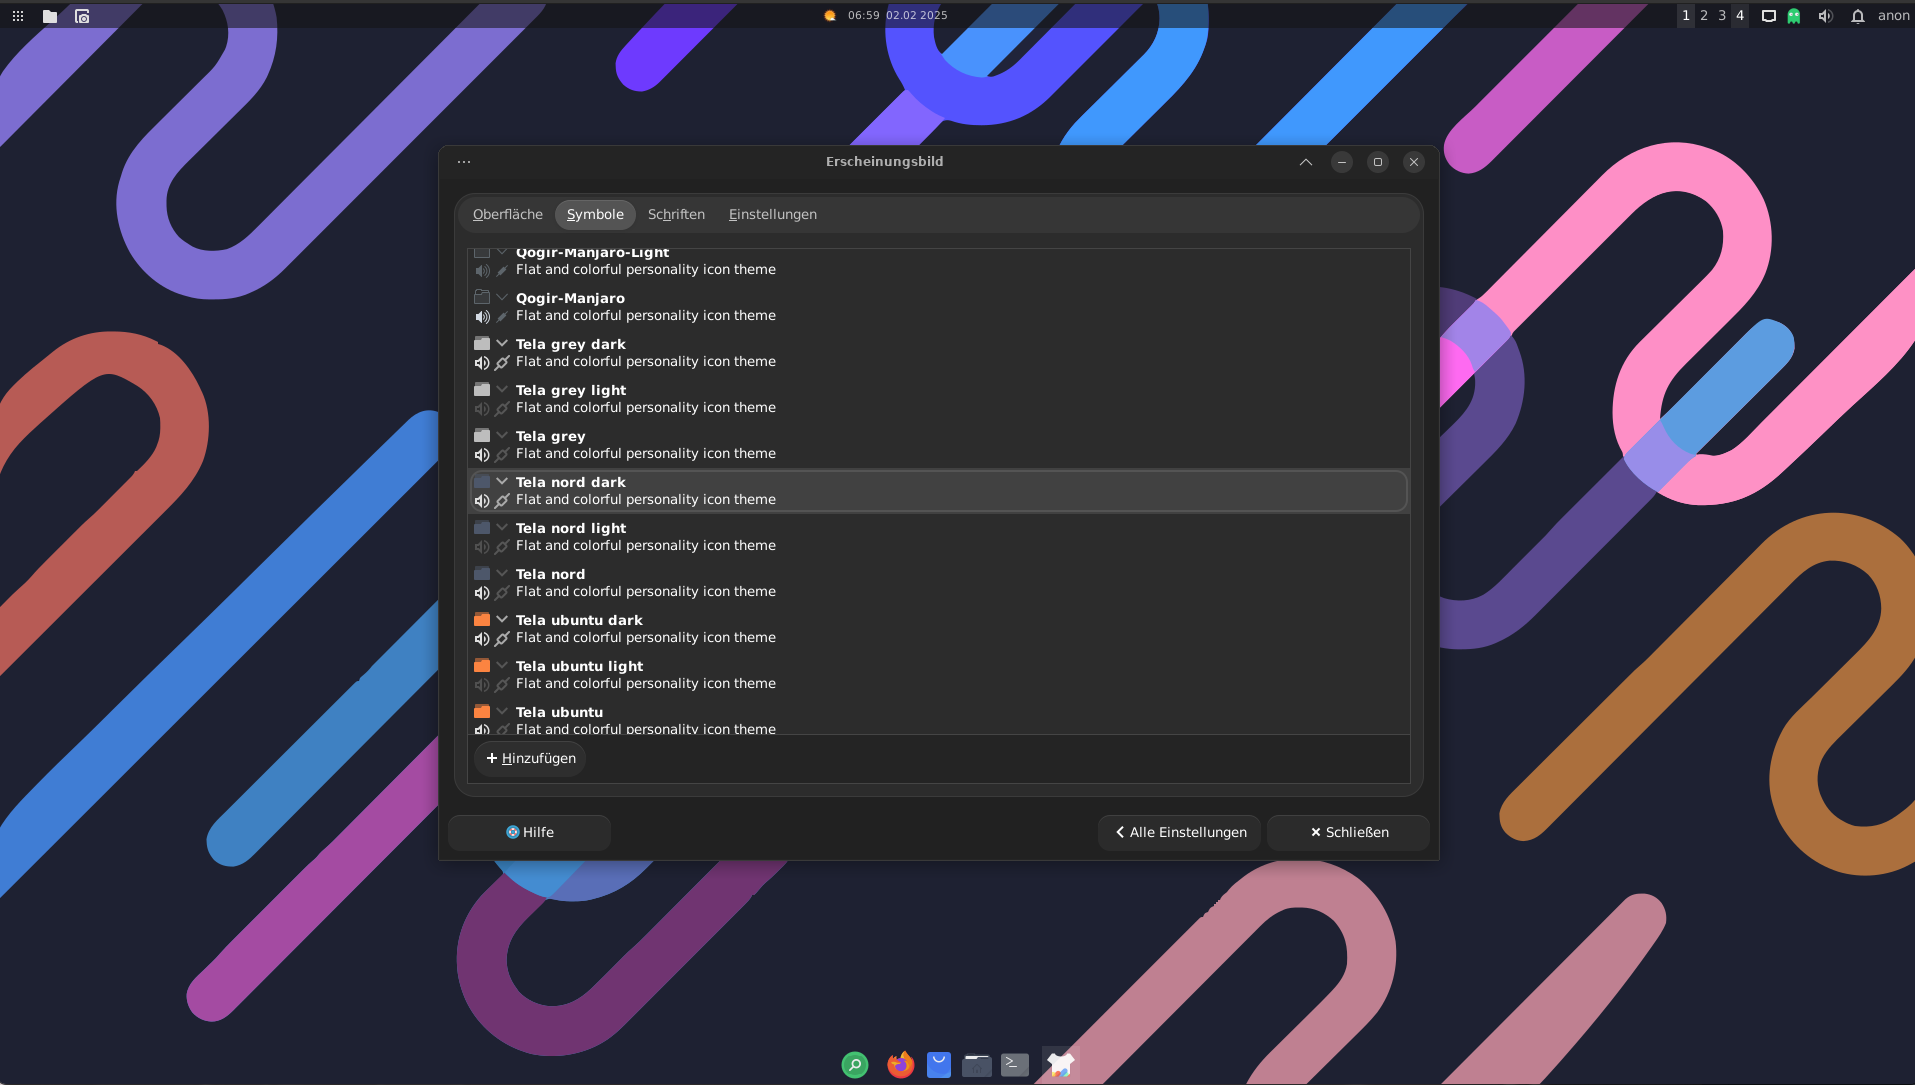
Task: Switch to the Schriften tab
Action: [676, 214]
